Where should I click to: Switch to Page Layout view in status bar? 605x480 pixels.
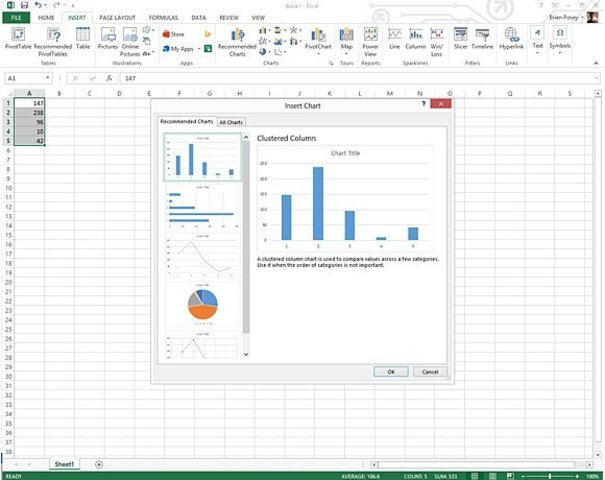[x=493, y=476]
